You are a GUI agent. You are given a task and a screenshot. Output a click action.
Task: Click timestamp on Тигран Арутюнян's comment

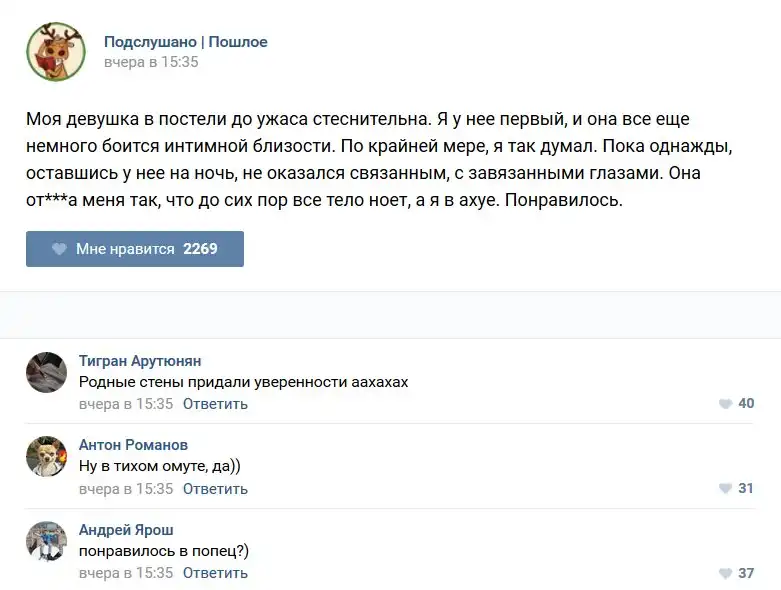coord(126,404)
